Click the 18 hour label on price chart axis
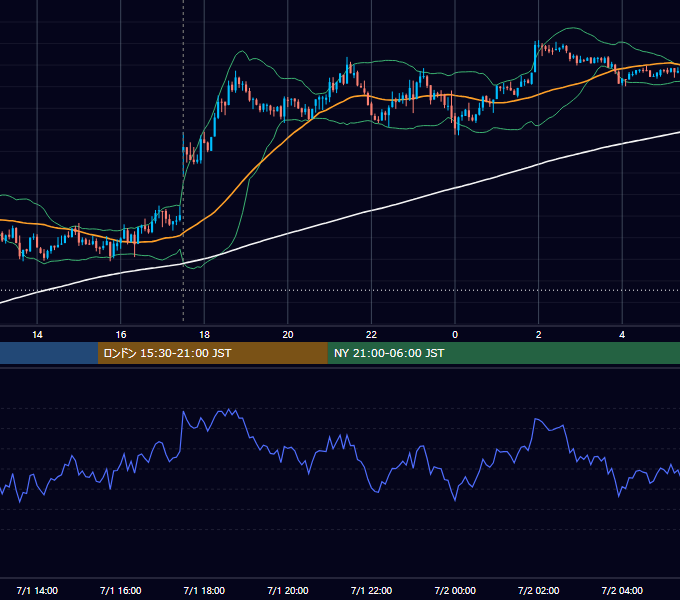This screenshot has height=600, width=680. pyautogui.click(x=204, y=335)
